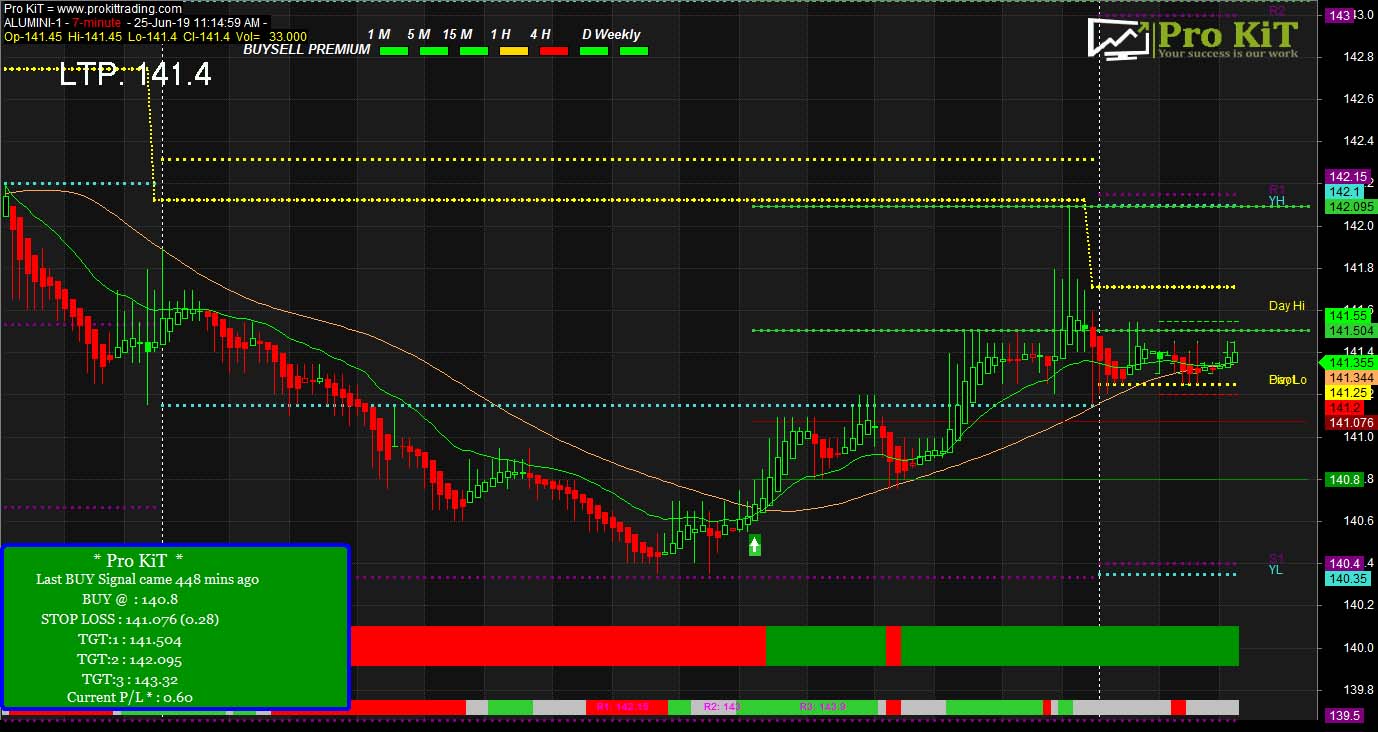Click the 1 M green signal indicator
Screen dimensions: 1378x732
pyautogui.click(x=394, y=50)
